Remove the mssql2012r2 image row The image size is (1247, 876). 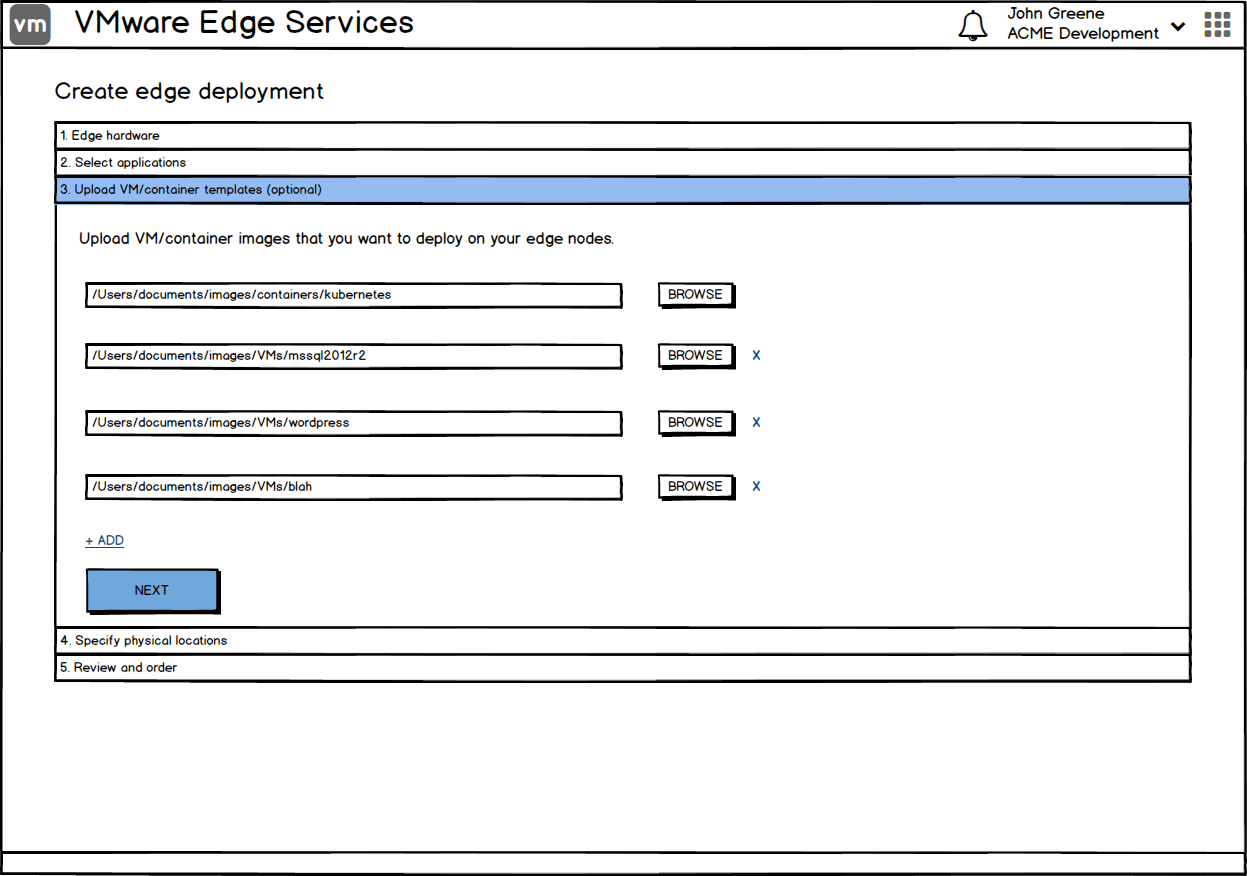click(x=756, y=355)
